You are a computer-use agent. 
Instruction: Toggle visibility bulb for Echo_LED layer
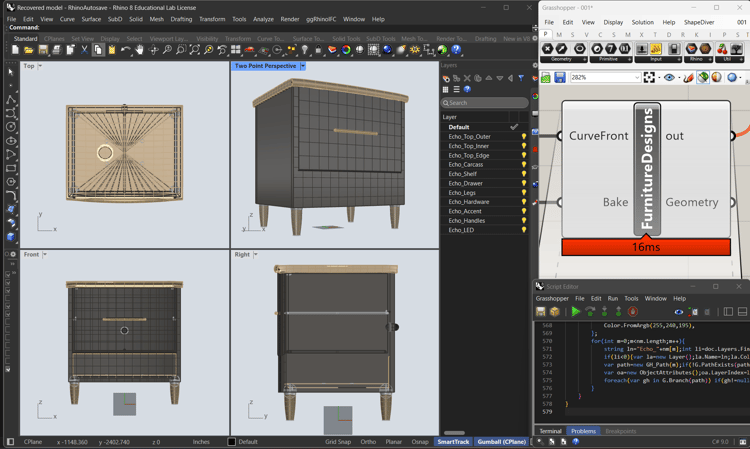(x=524, y=230)
